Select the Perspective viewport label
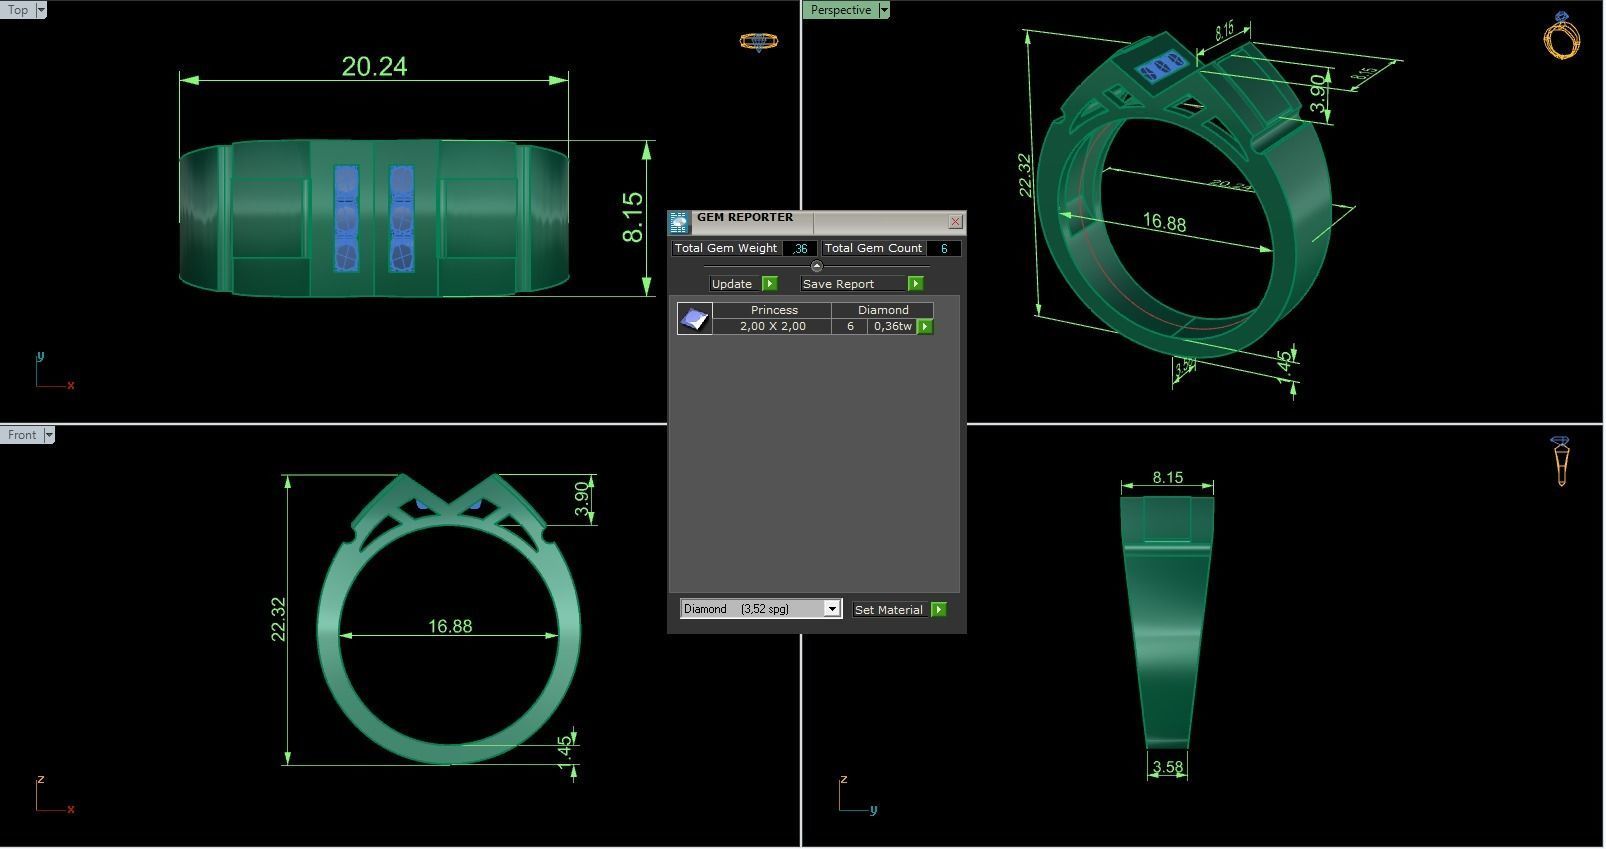This screenshot has width=1606, height=849. coord(840,10)
